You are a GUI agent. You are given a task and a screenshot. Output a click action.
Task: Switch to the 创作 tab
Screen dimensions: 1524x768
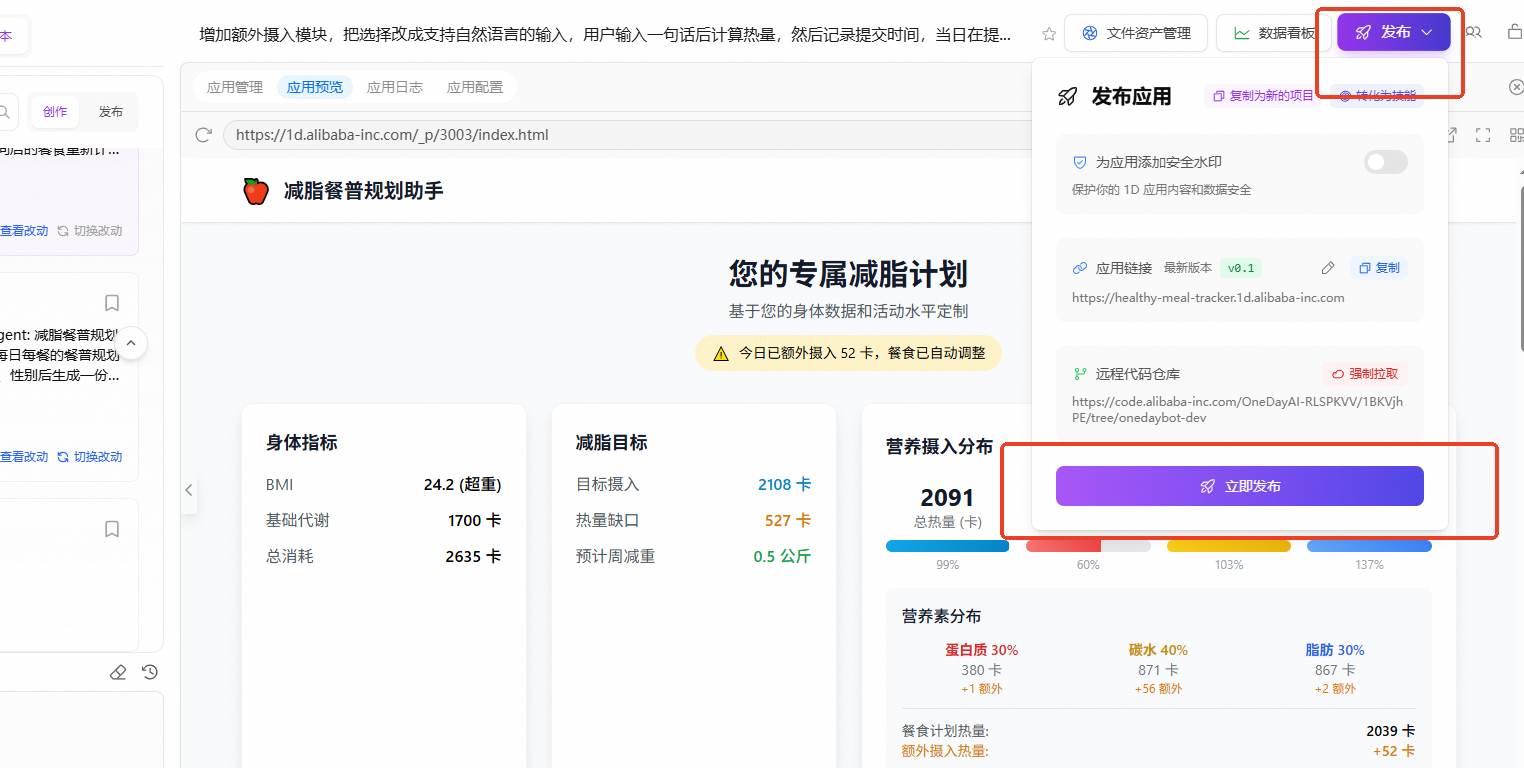click(x=55, y=112)
